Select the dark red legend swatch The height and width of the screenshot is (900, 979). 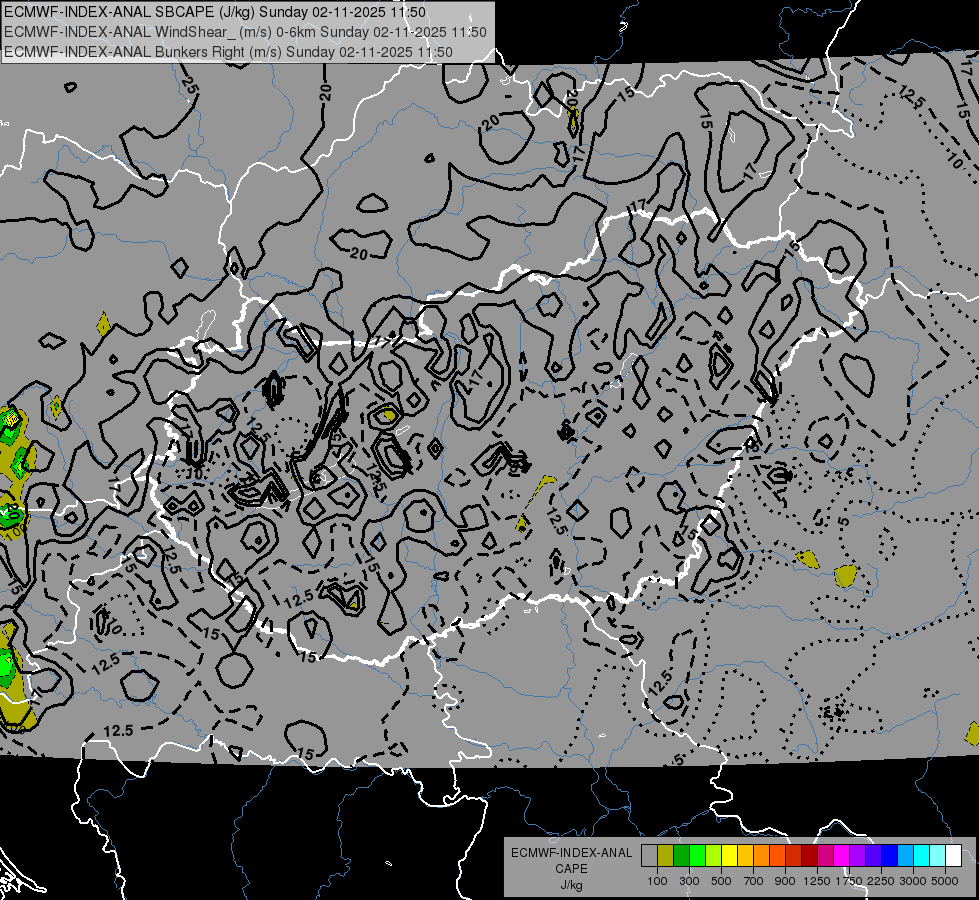click(x=809, y=856)
